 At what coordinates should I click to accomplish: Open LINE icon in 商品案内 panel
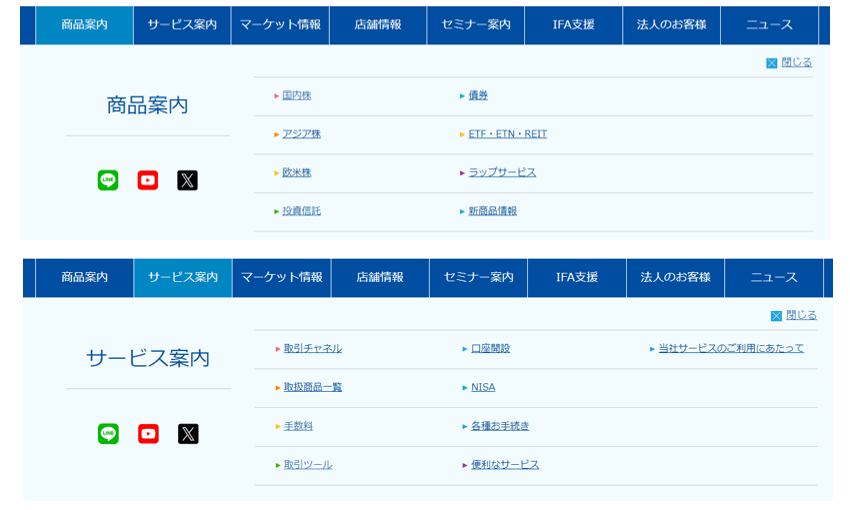click(x=108, y=180)
